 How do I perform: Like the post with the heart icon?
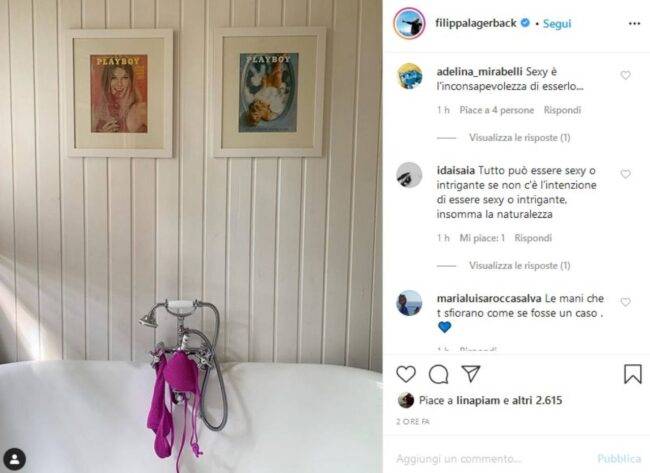pos(406,374)
